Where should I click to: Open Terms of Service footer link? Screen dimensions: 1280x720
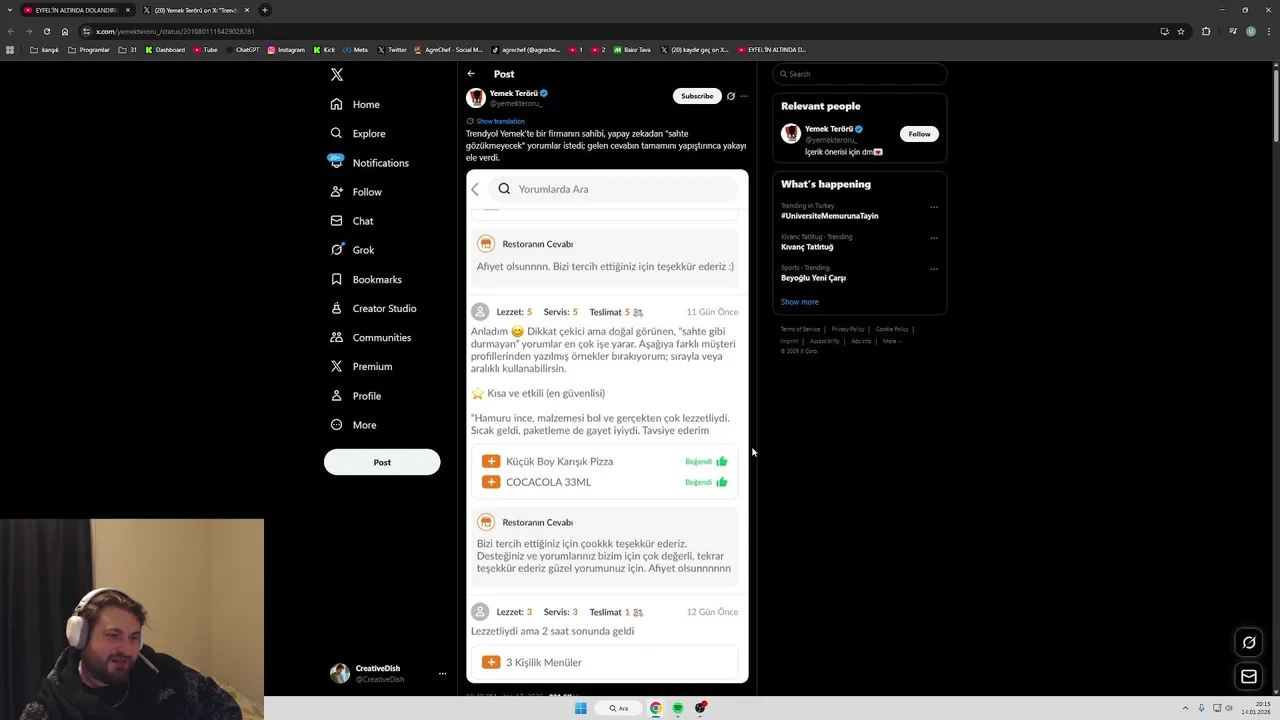(800, 329)
